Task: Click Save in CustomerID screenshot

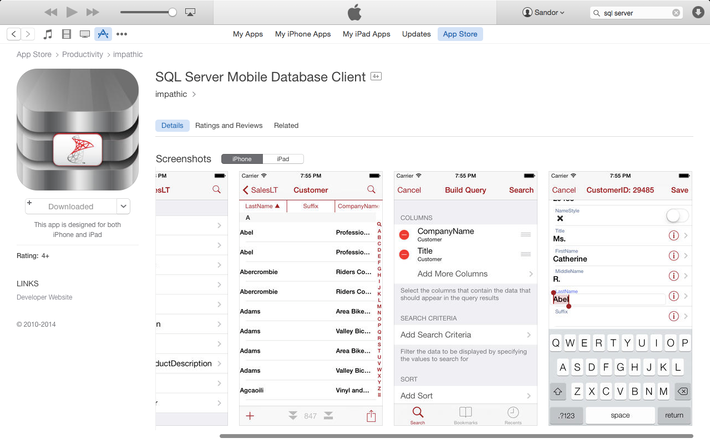Action: coord(679,190)
